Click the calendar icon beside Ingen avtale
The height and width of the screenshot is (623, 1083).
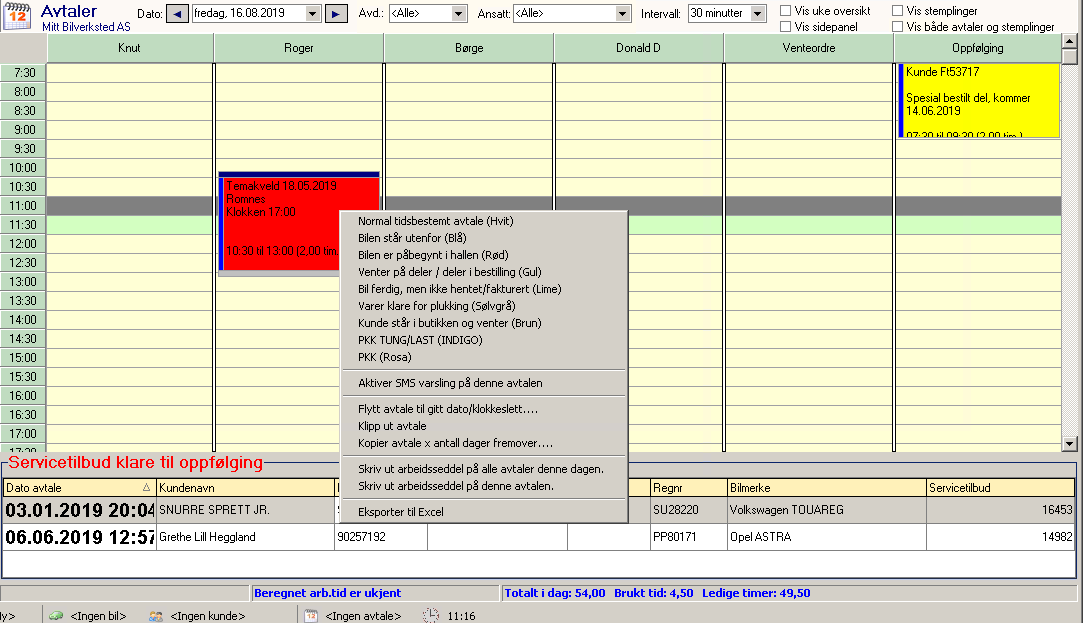click(311, 615)
